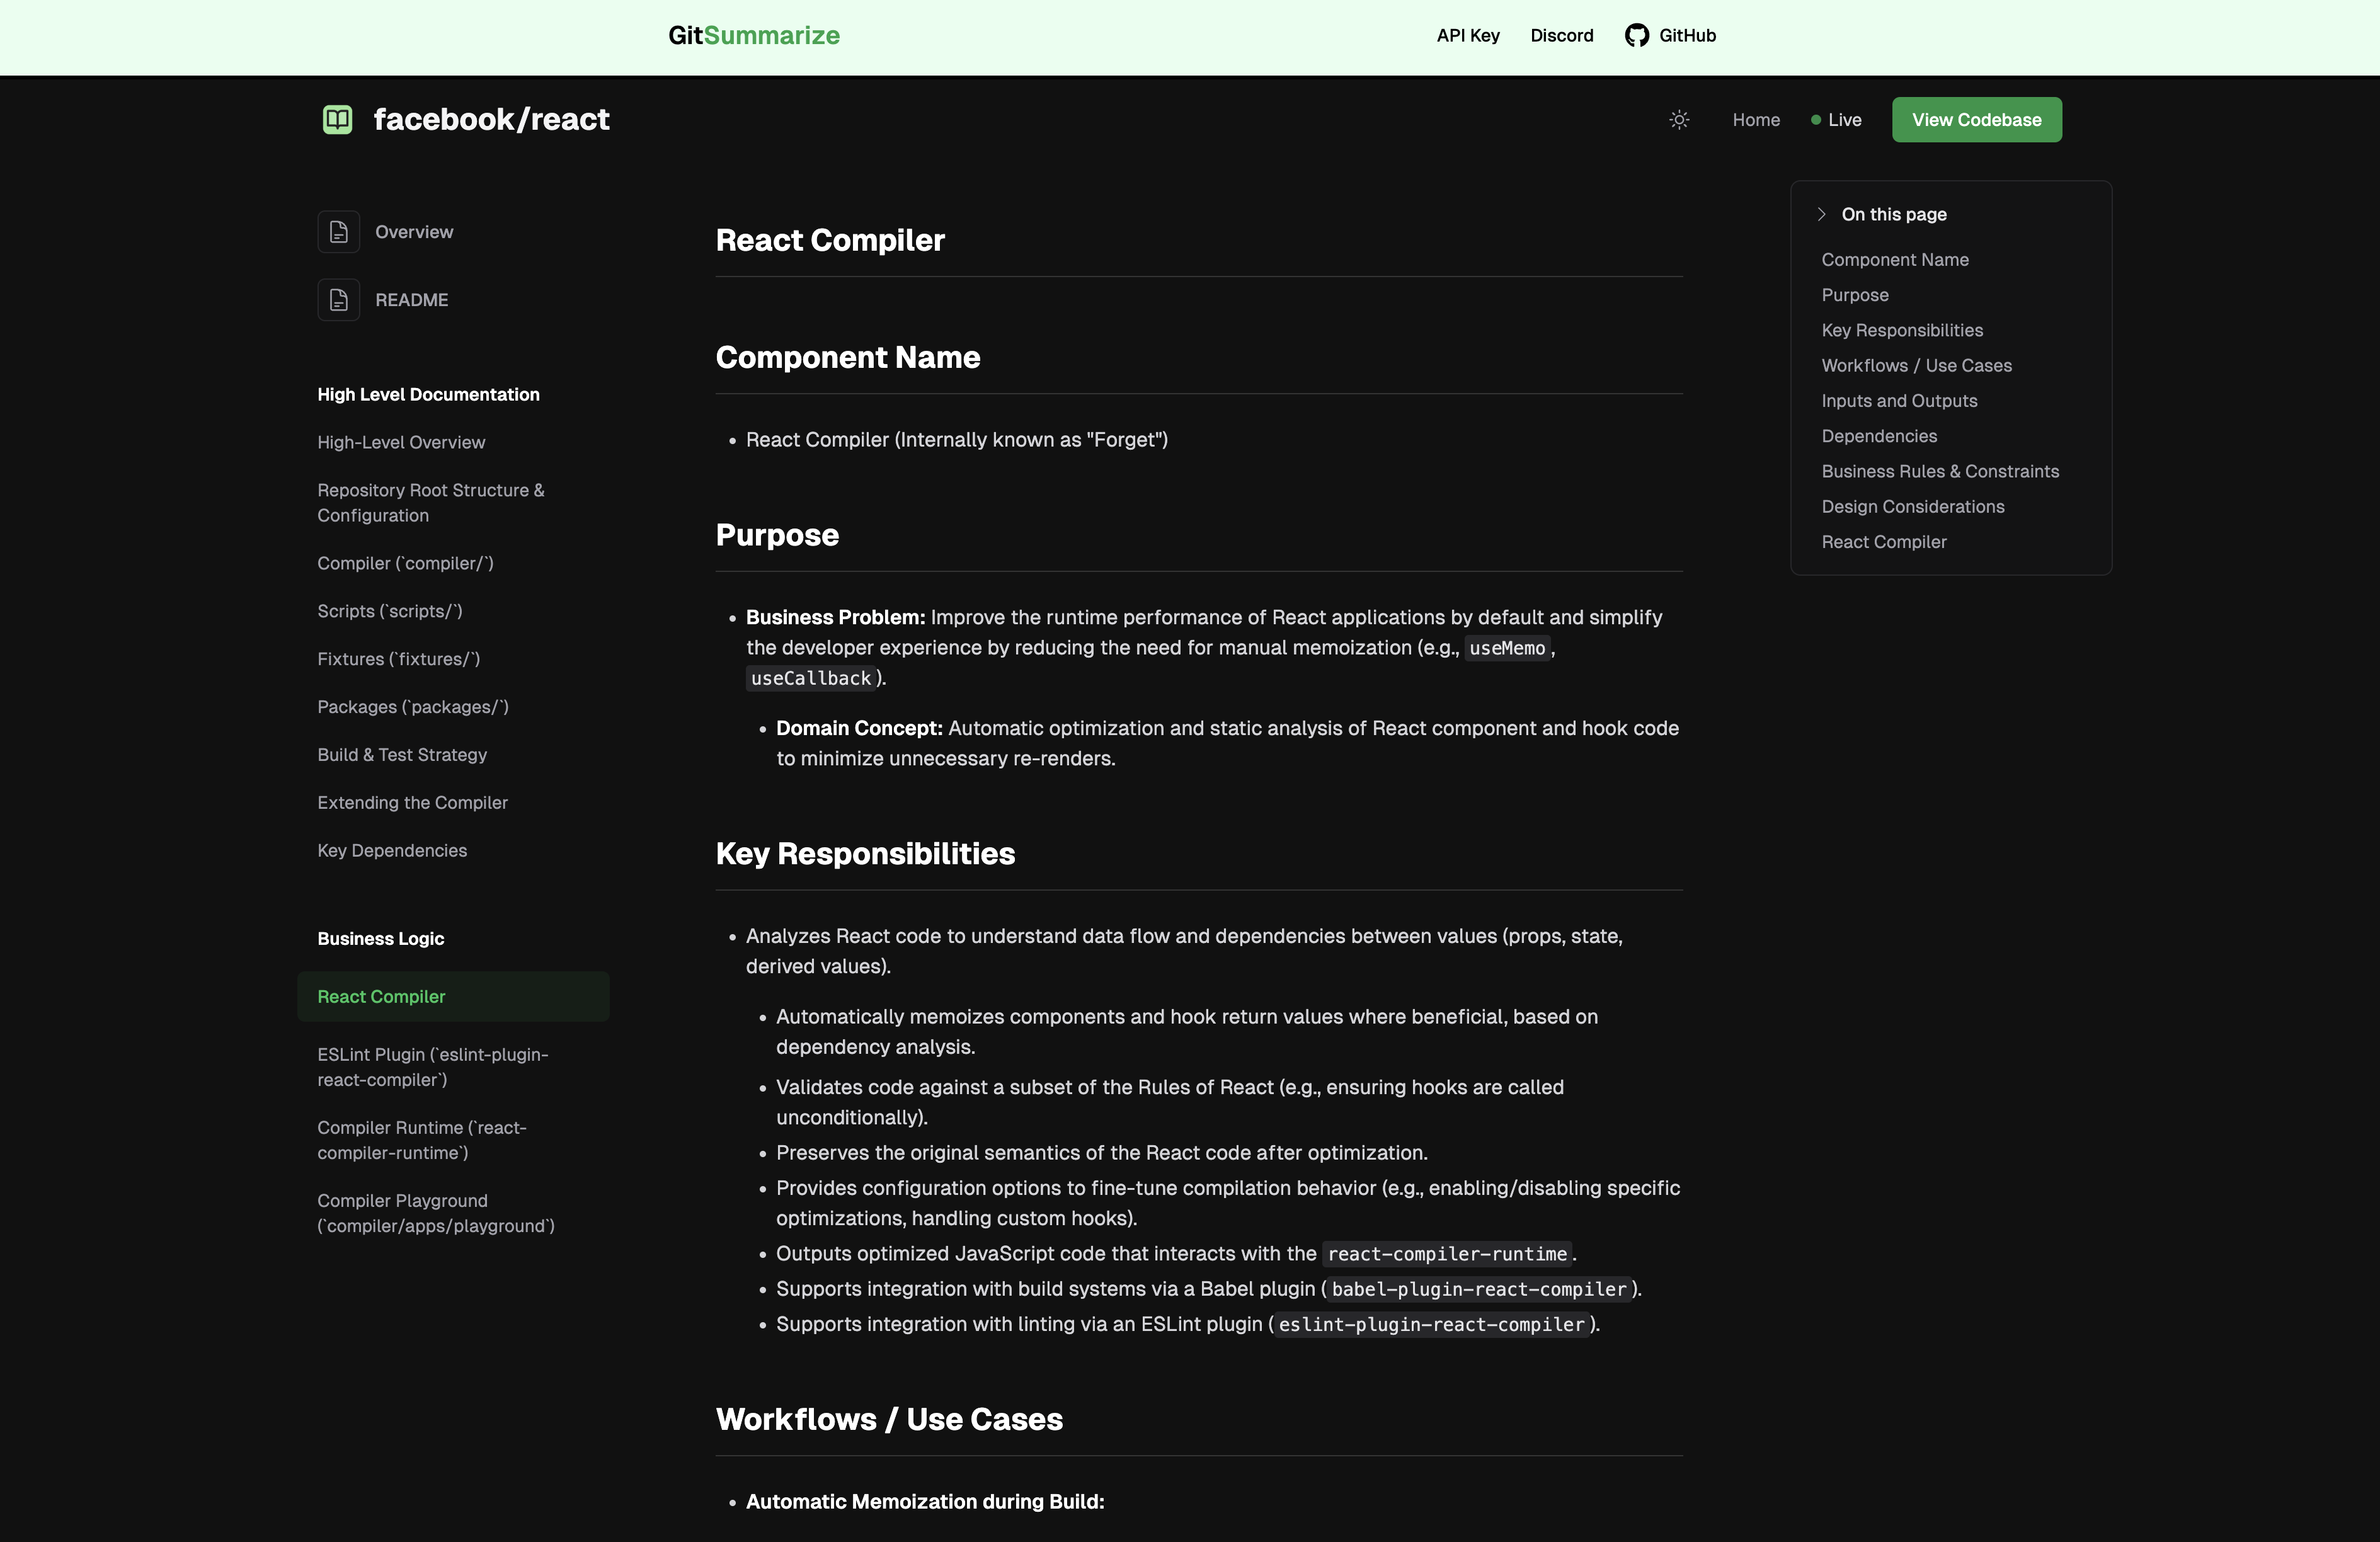Open Repository Root Structure & Configuration page

pos(430,503)
